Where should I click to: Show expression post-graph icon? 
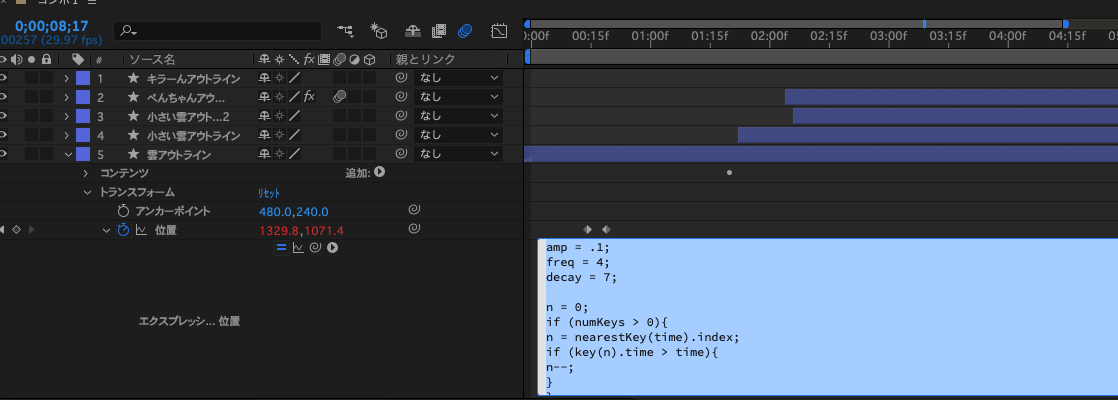pos(298,247)
